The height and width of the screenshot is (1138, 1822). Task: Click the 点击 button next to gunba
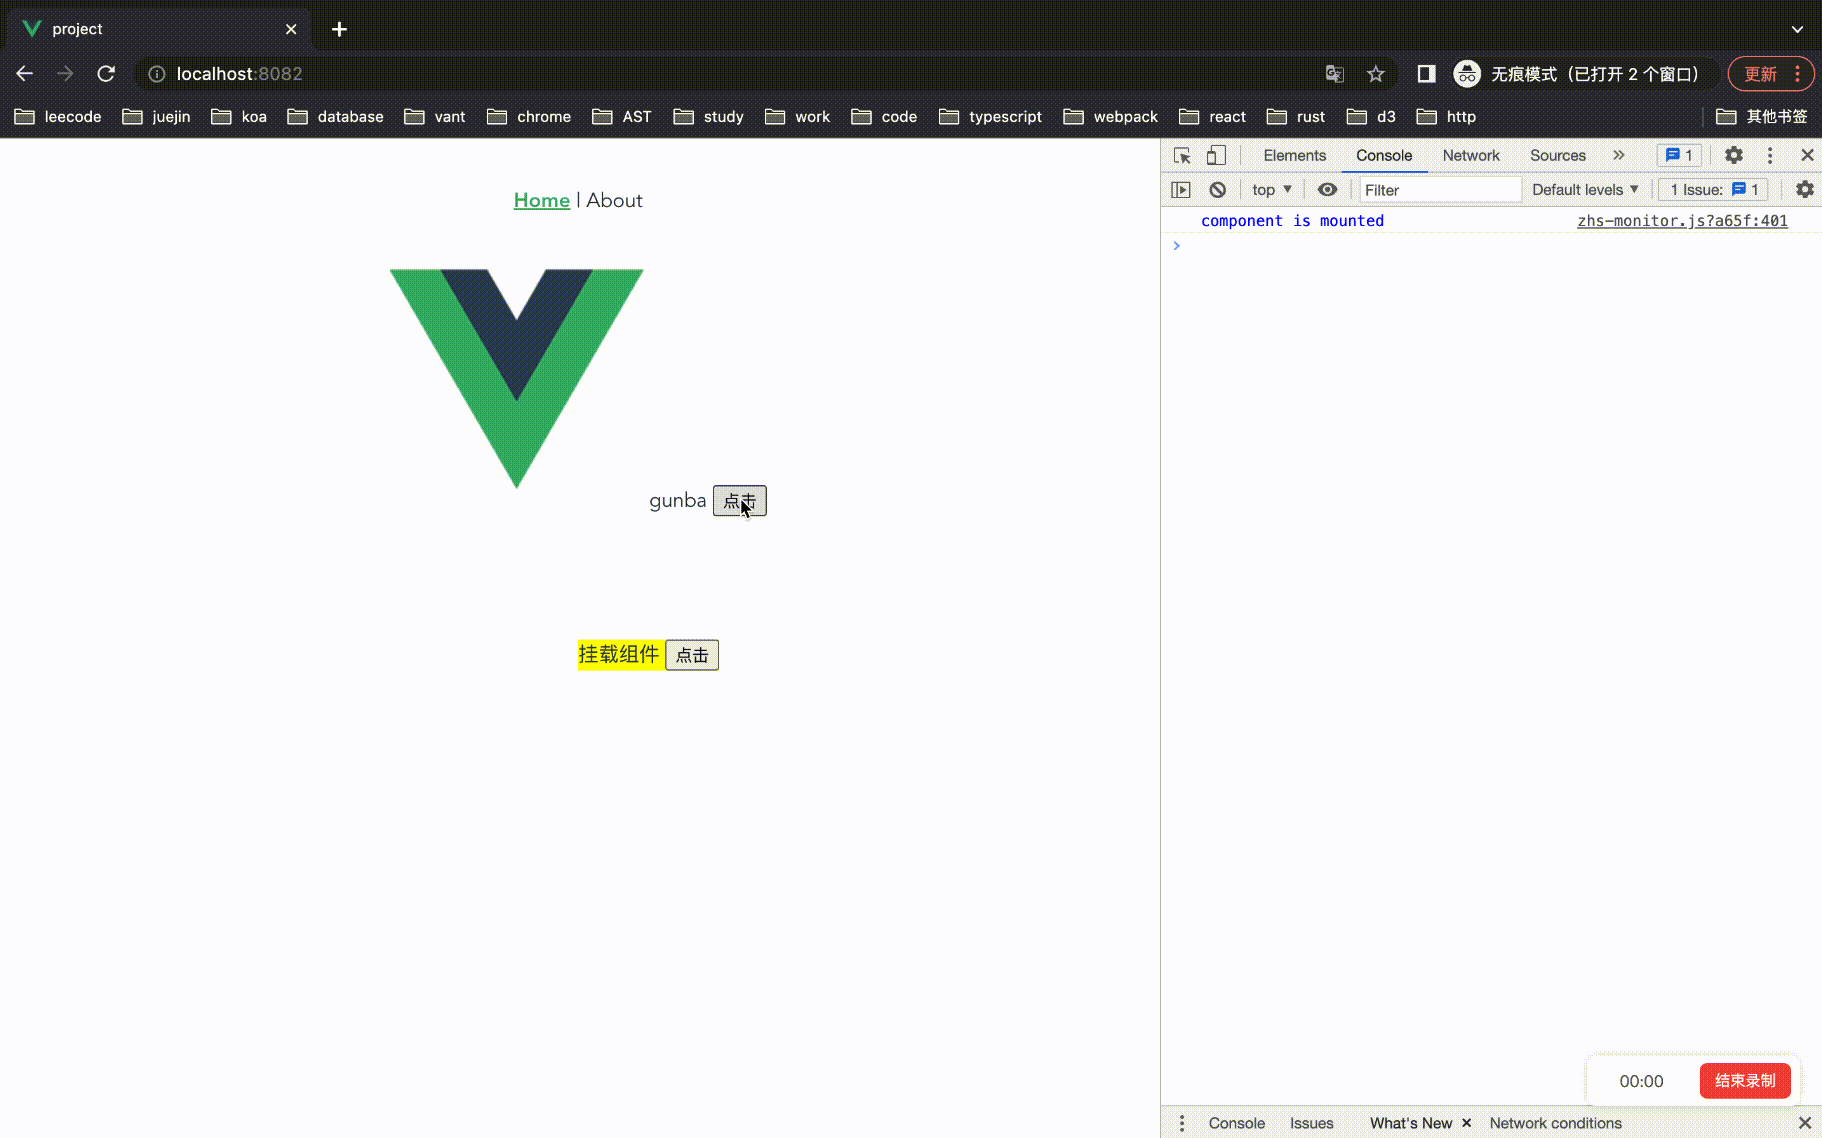(x=739, y=501)
